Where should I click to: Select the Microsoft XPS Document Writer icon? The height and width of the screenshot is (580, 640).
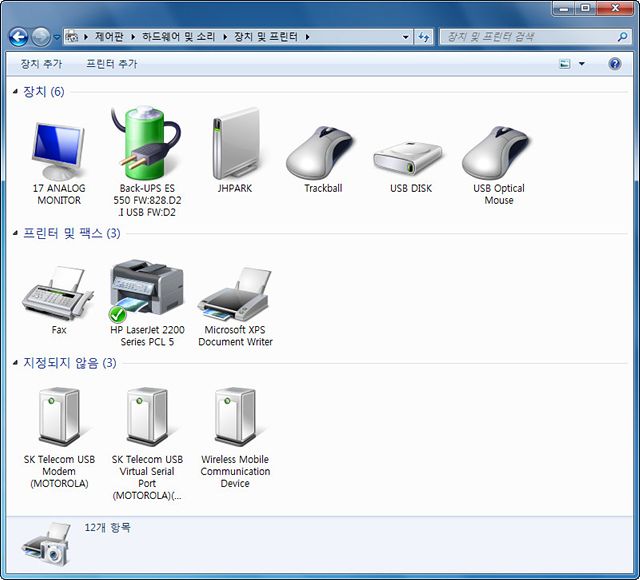coord(234,294)
